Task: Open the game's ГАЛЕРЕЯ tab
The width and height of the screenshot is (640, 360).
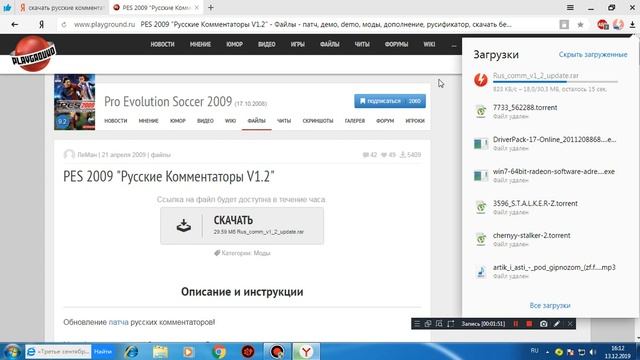Action: click(x=355, y=121)
